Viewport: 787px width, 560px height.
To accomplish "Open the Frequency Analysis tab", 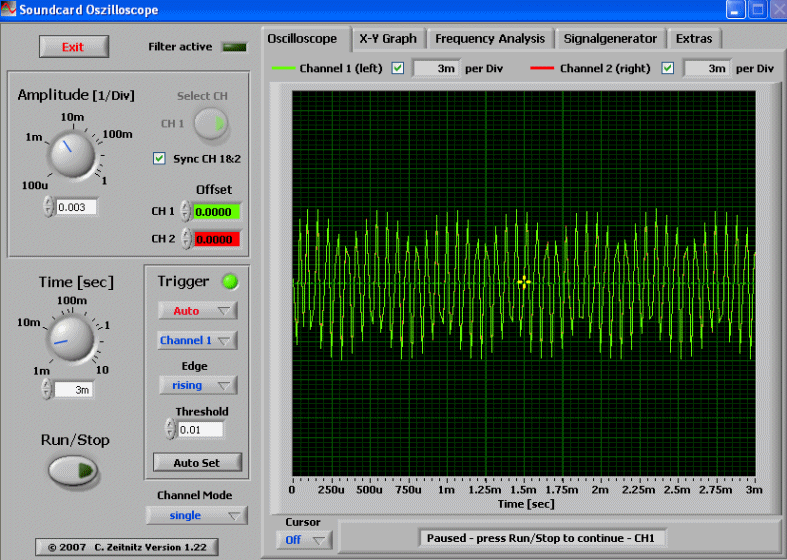I will [490, 39].
